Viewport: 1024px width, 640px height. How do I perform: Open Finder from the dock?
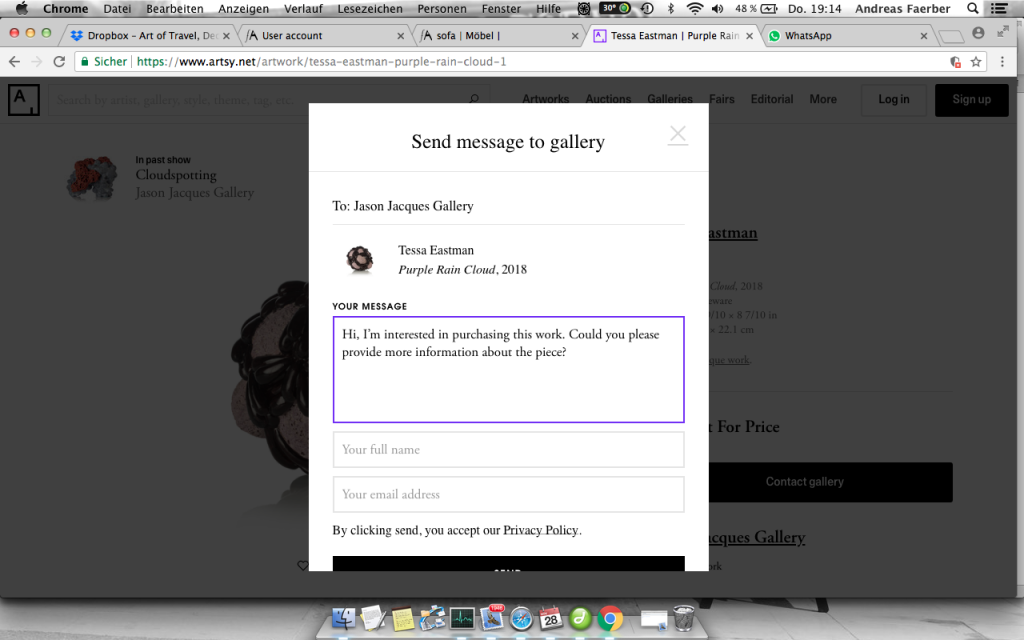point(344,618)
